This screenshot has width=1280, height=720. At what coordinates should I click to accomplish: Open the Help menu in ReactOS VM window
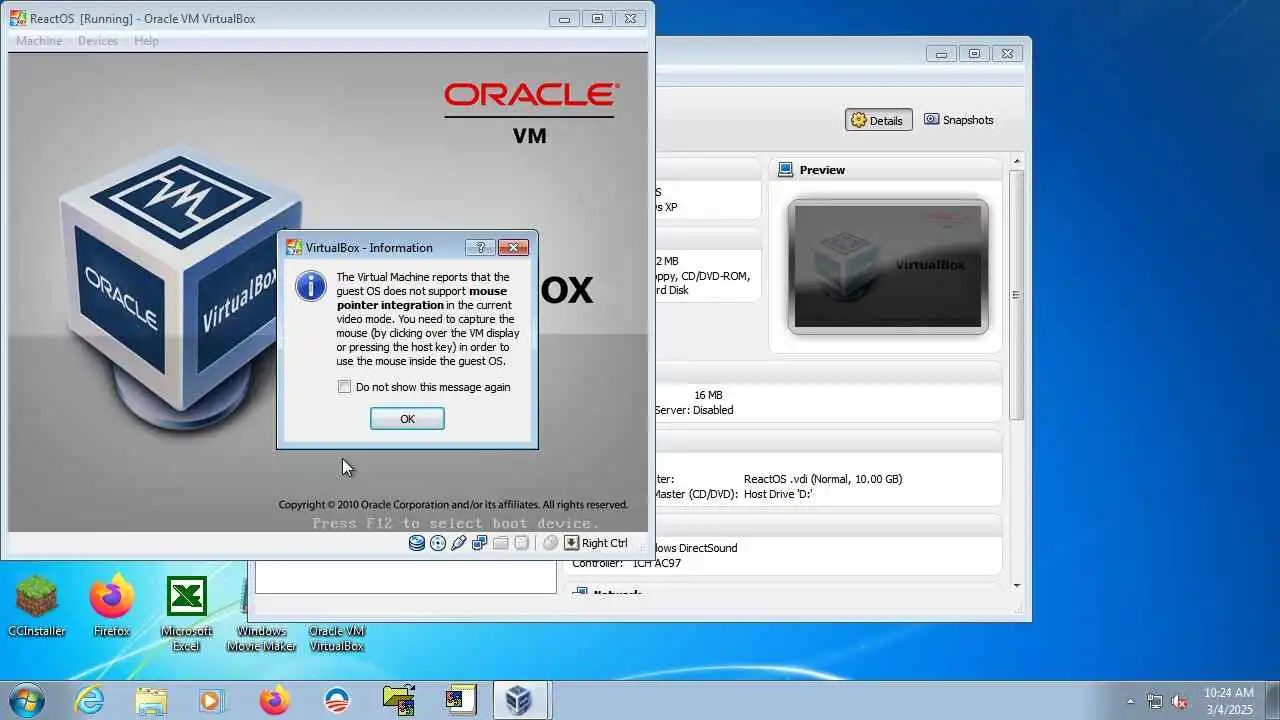click(146, 41)
